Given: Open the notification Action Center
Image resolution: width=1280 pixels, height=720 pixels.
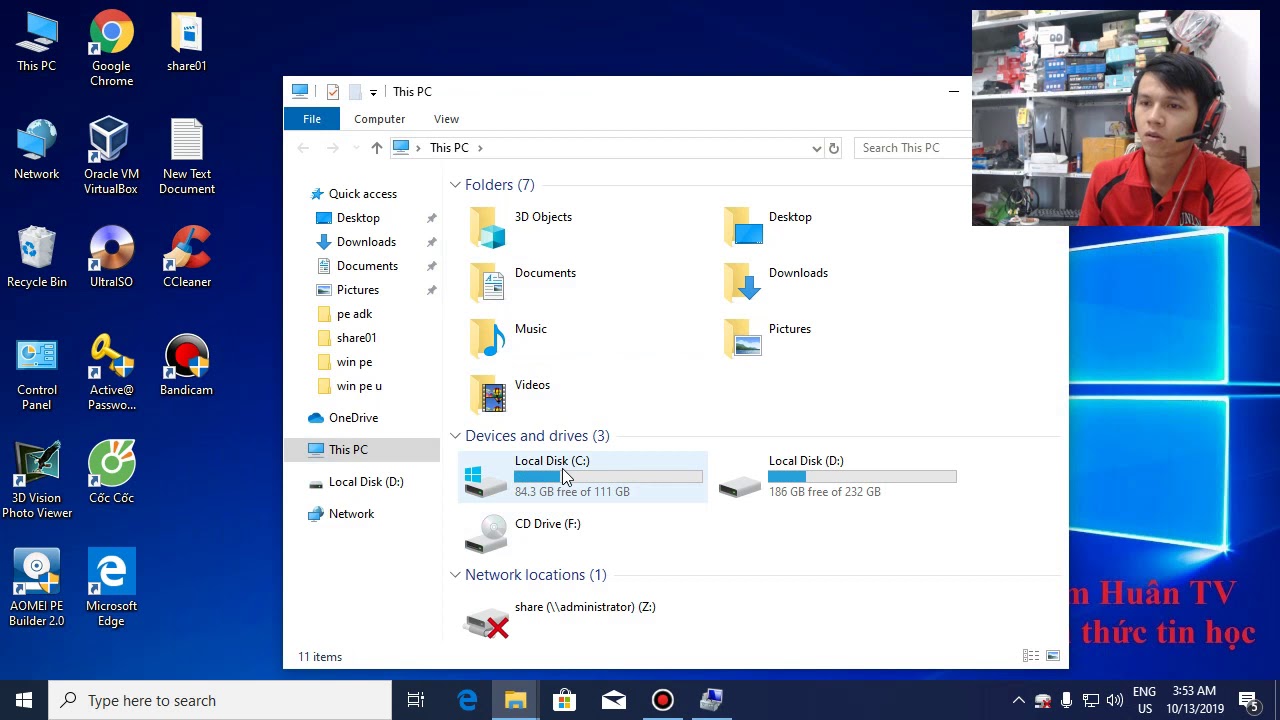Looking at the screenshot, I should (x=1248, y=700).
